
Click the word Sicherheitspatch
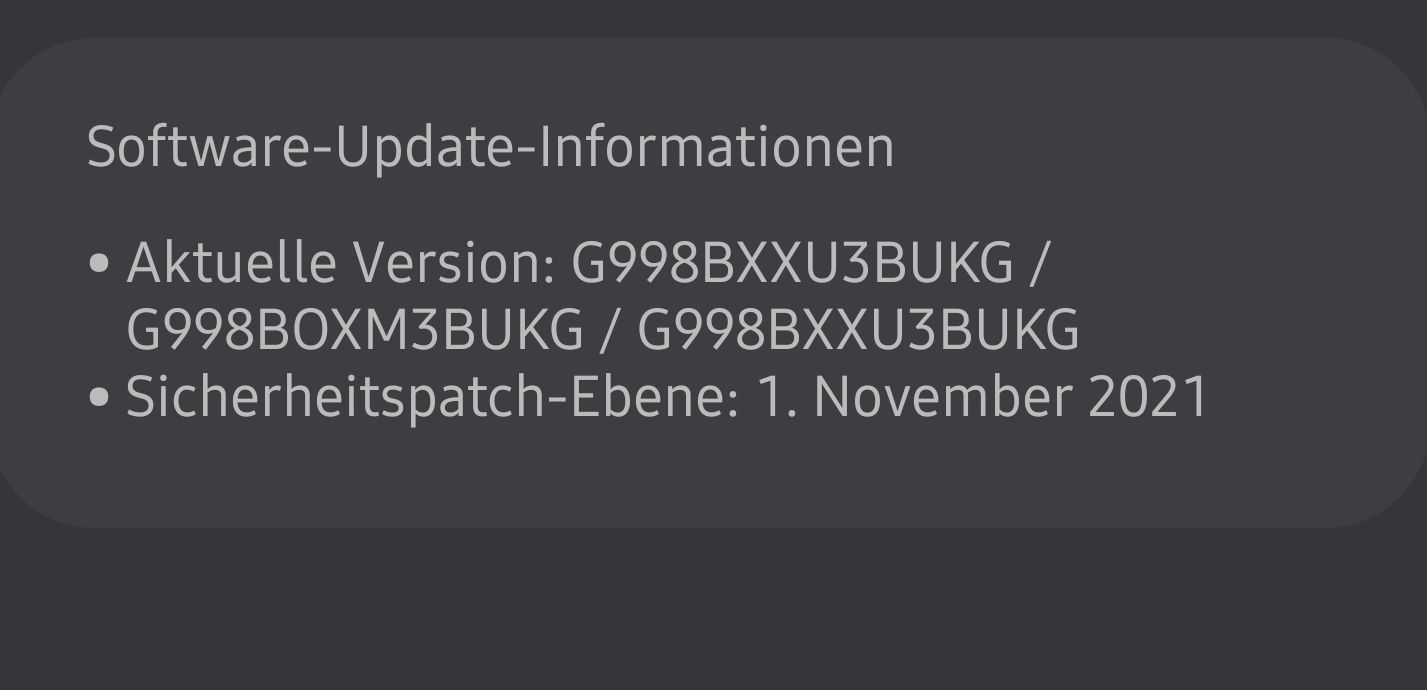[334, 397]
